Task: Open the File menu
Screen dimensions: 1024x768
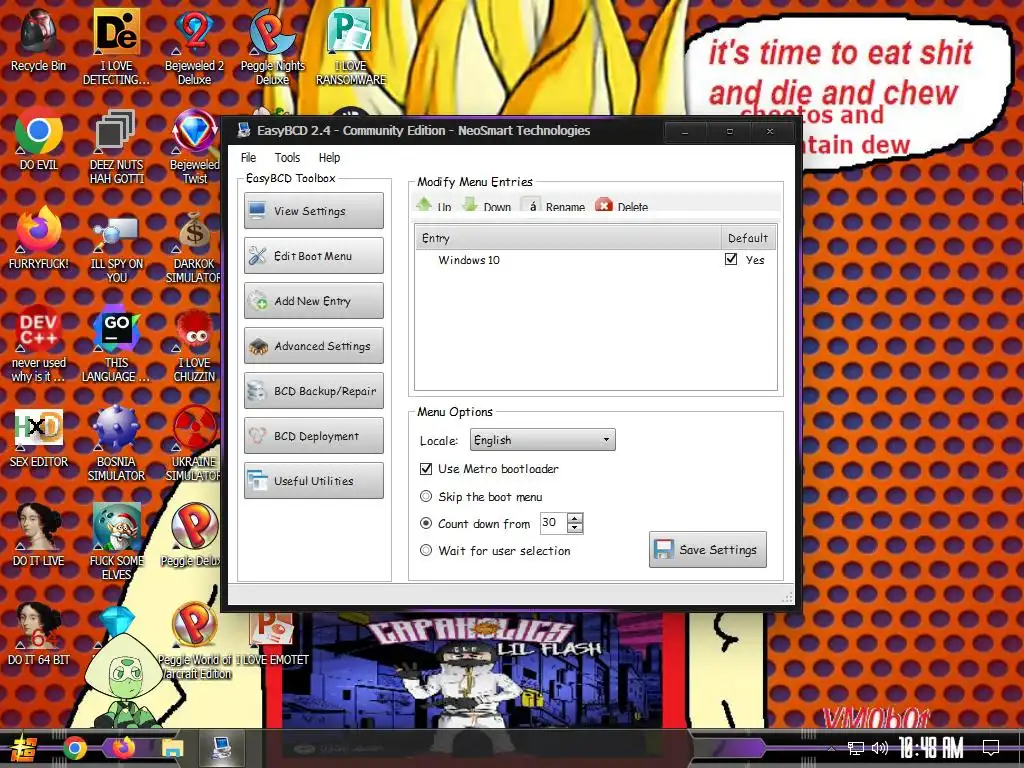Action: [248, 157]
